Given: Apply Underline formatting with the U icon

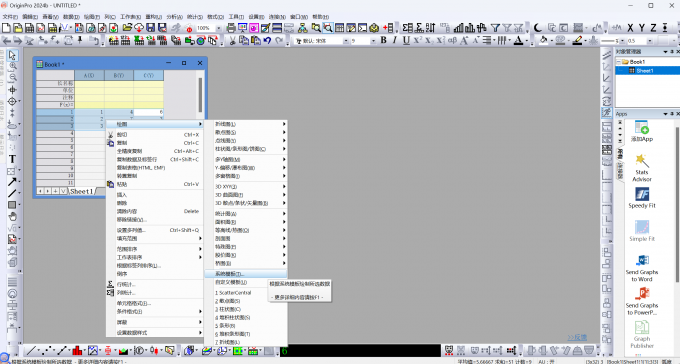Looking at the screenshot, I should click(x=406, y=40).
